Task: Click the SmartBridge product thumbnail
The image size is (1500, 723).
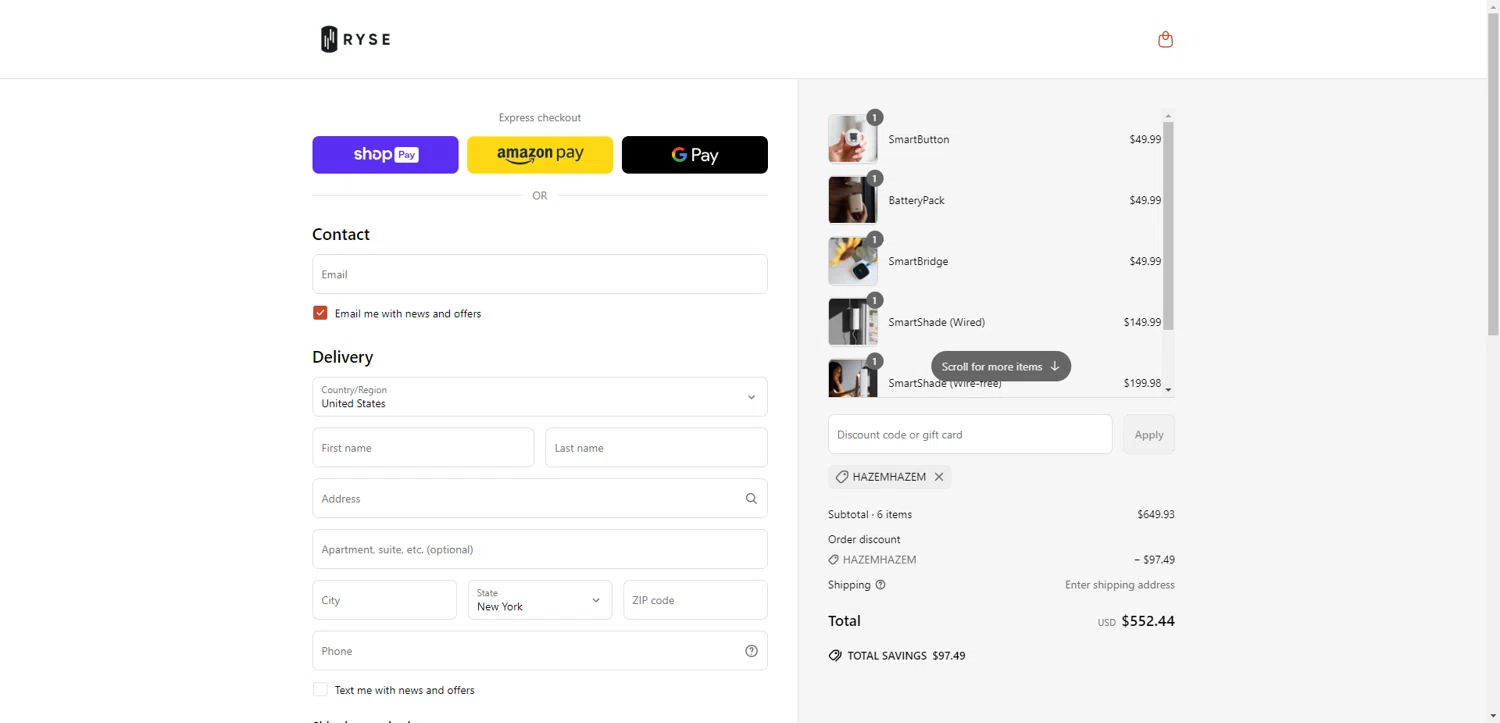Action: [852, 261]
